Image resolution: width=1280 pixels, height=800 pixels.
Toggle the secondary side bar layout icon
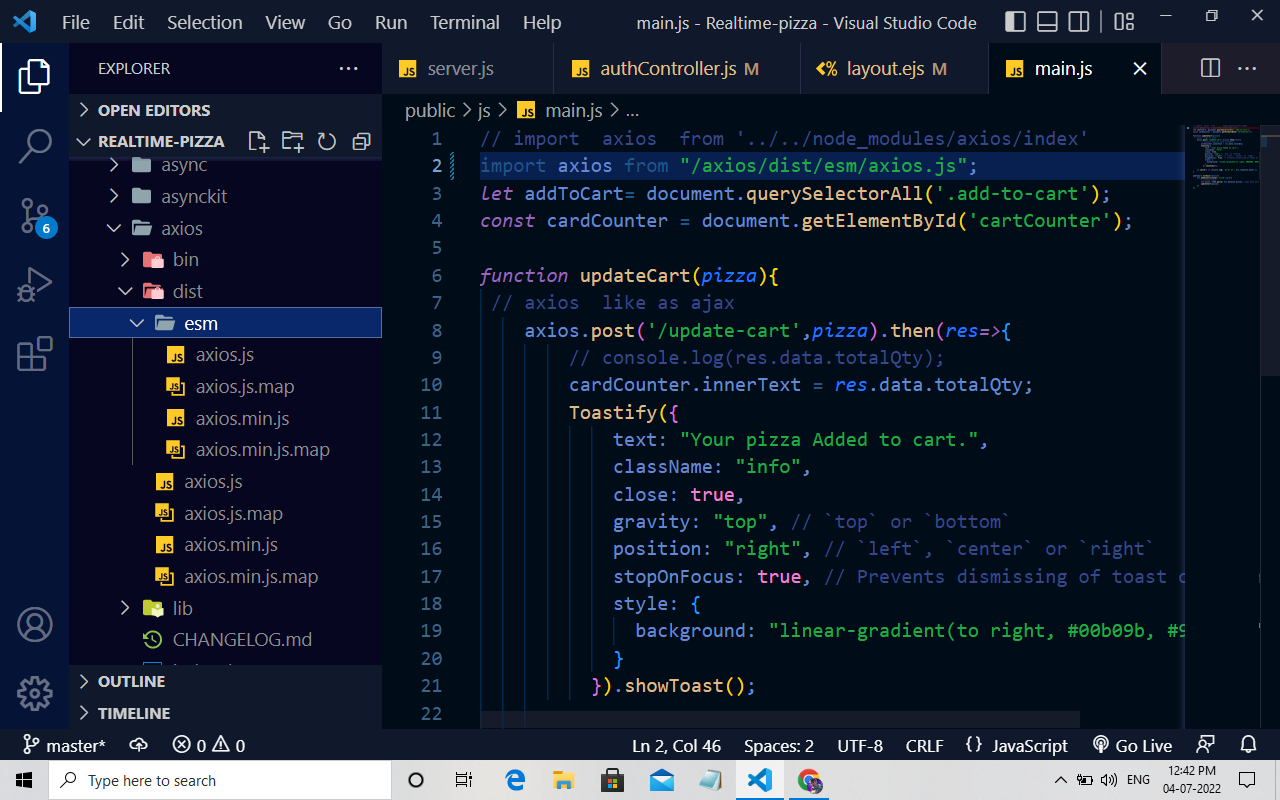point(1079,22)
